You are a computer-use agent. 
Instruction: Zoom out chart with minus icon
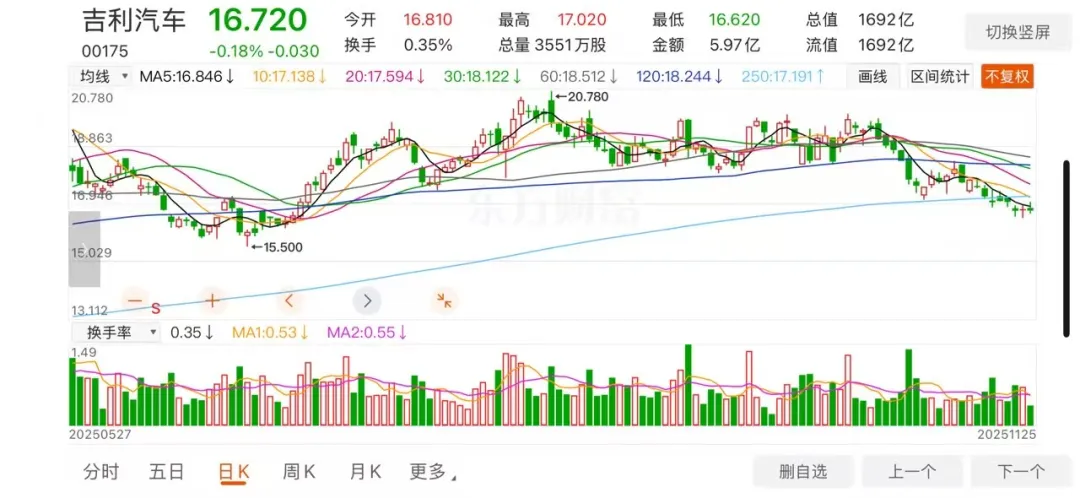(x=135, y=300)
